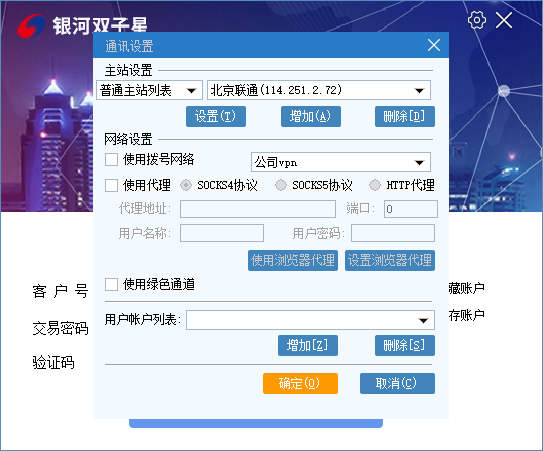Viewport: 543px width, 451px height.
Task: Click 增加[Z] to add an account
Action: click(x=308, y=345)
